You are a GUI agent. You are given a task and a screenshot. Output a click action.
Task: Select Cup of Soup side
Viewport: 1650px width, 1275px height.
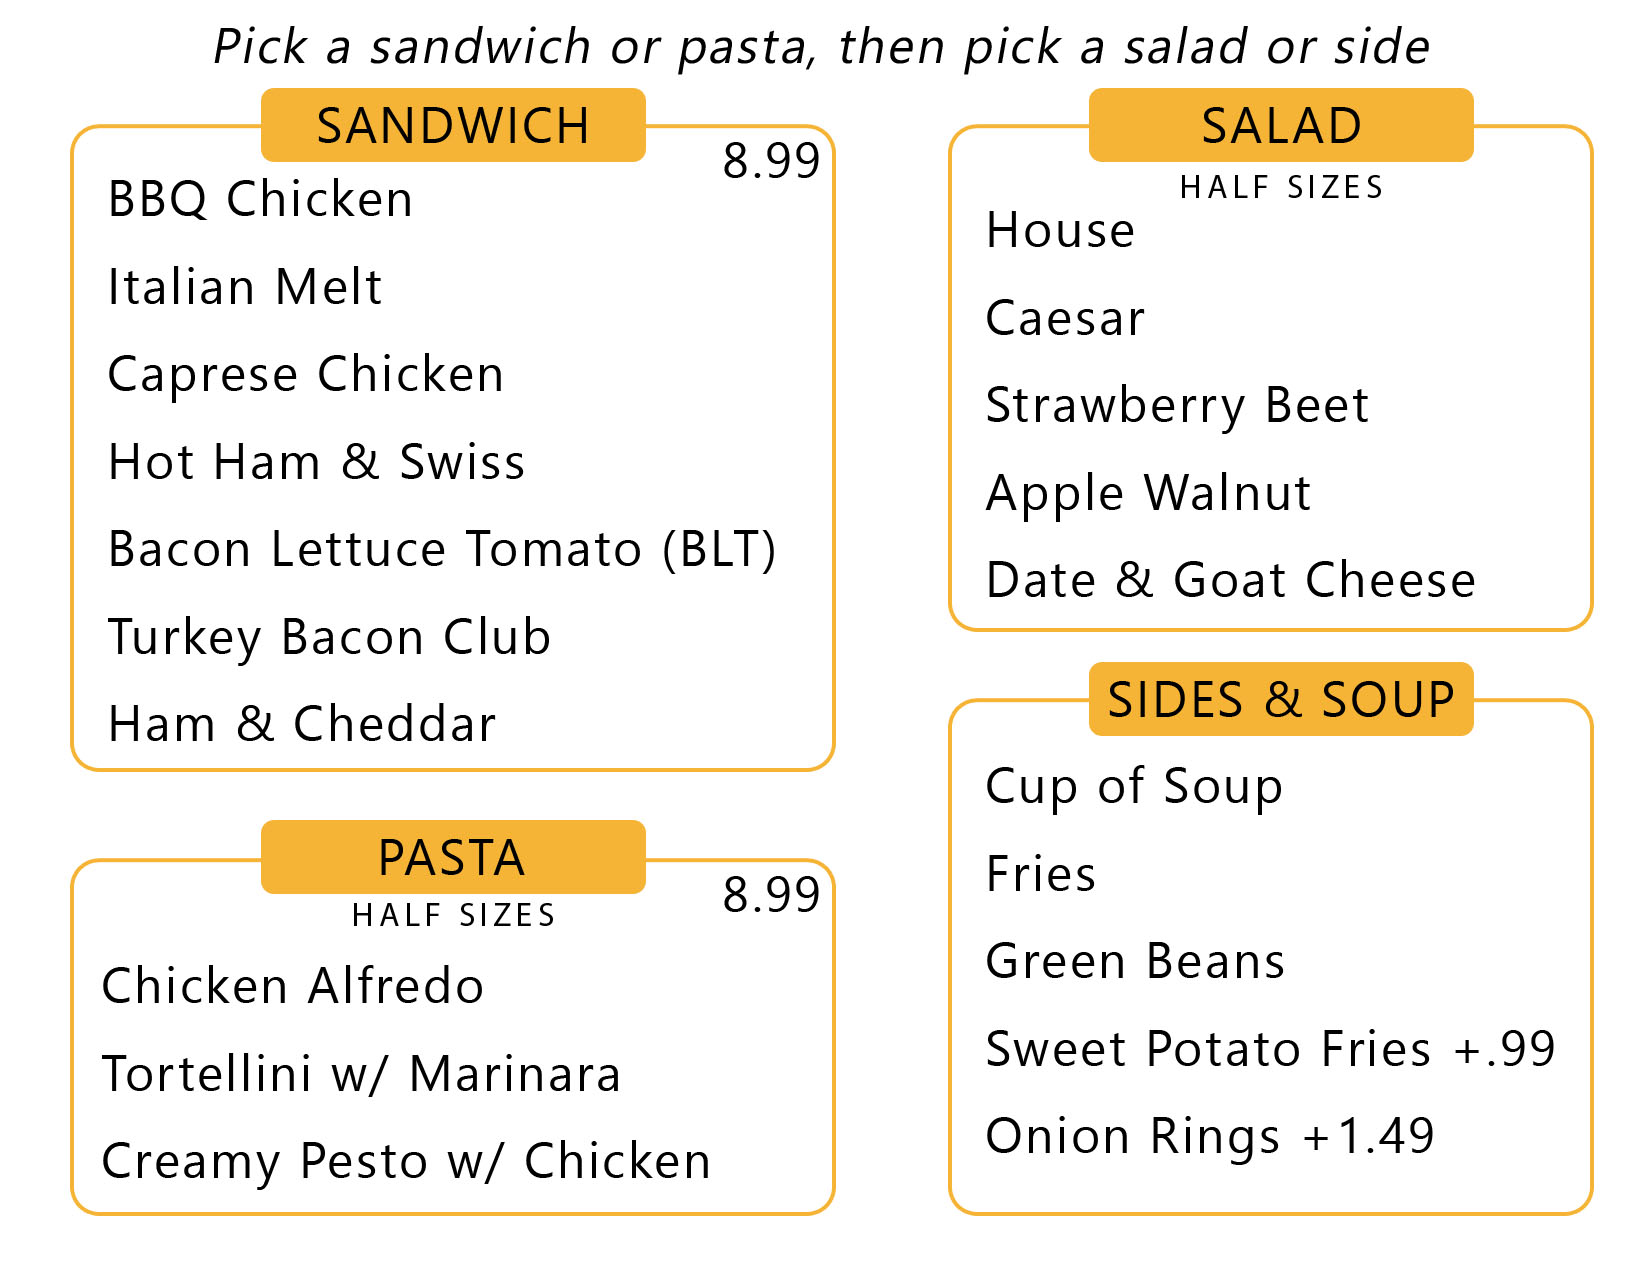pos(1134,786)
